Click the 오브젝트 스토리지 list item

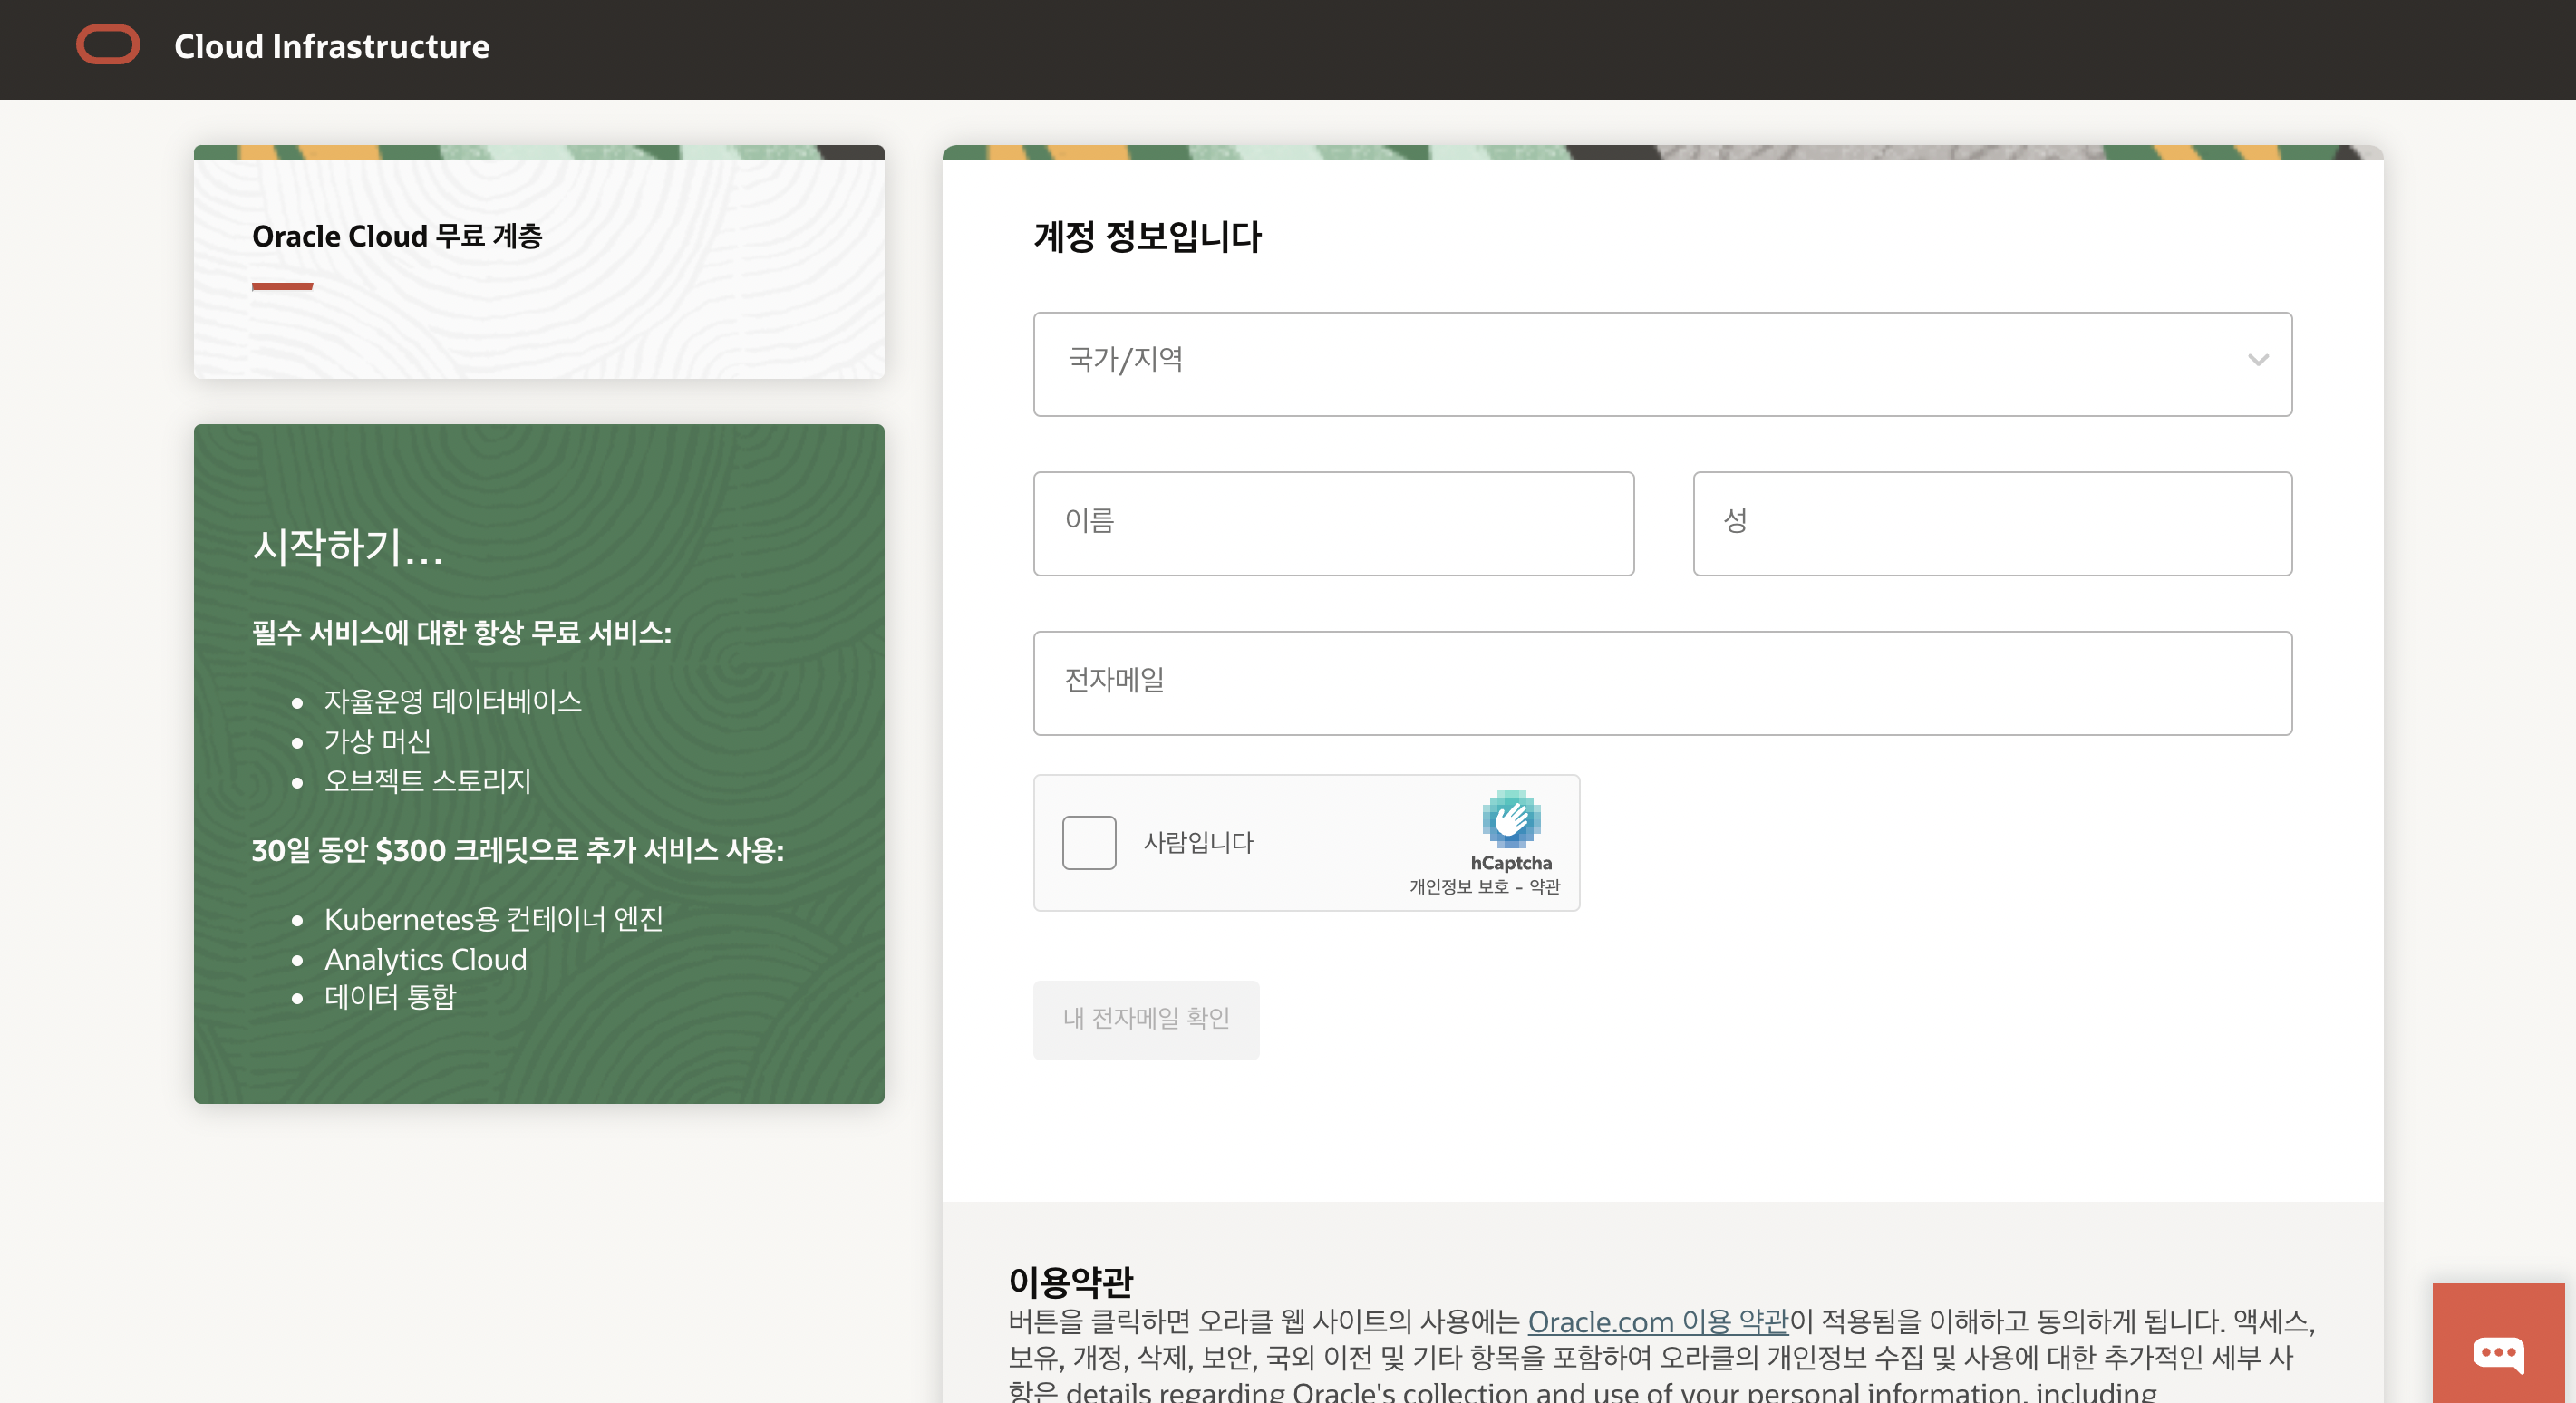[428, 781]
